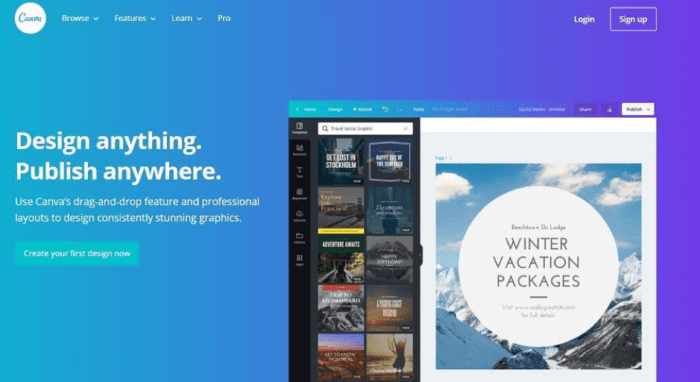Click the Design anything. Publish anywhere. heading

click(118, 156)
